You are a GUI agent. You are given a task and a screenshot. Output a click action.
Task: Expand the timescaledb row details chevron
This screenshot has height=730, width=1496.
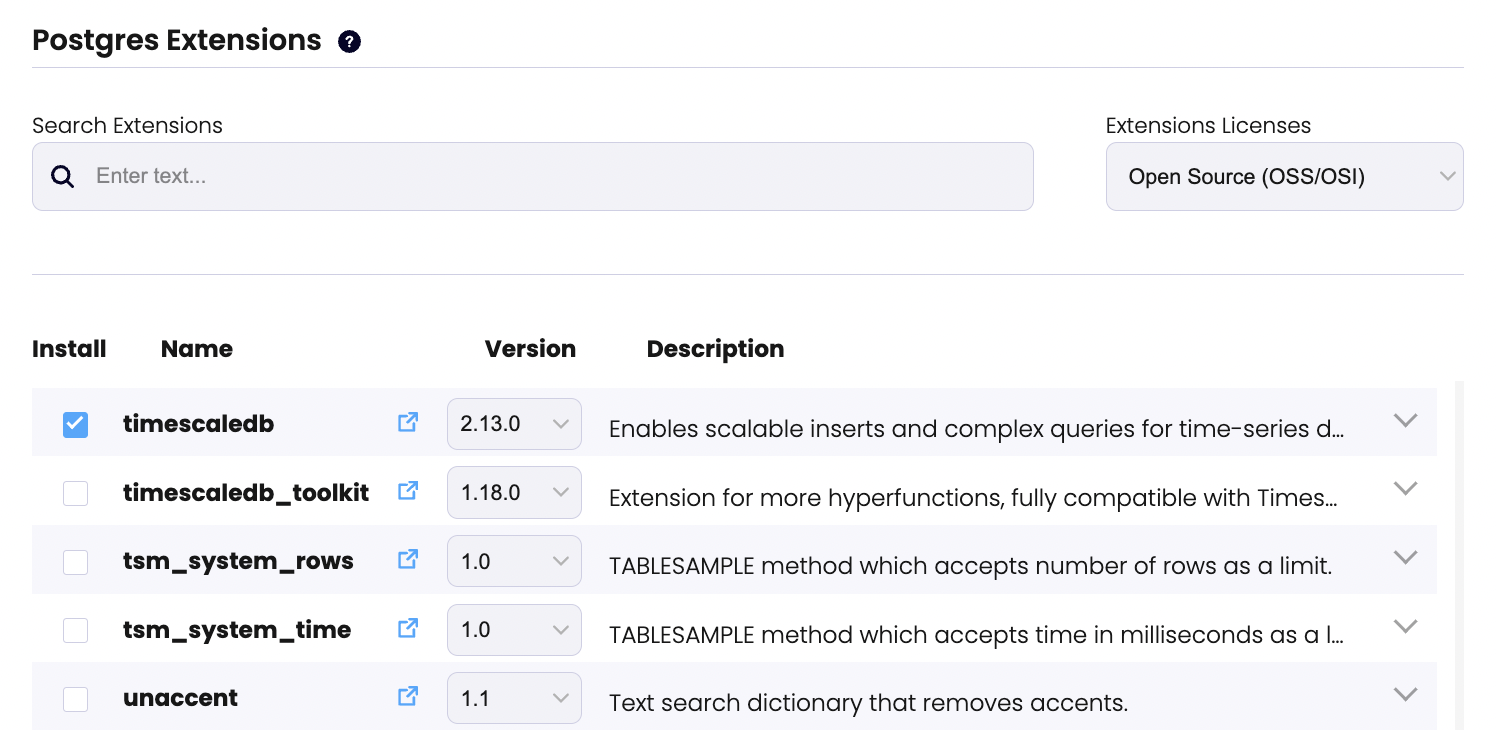point(1406,420)
